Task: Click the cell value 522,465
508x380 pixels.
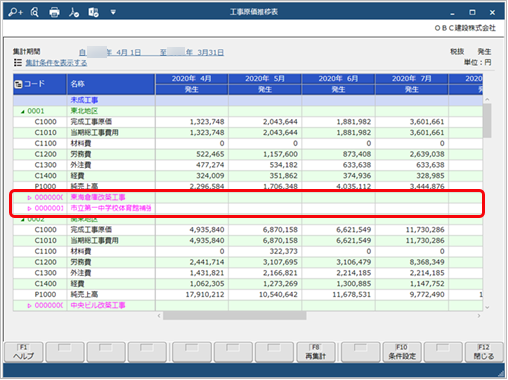Action: [x=210, y=154]
